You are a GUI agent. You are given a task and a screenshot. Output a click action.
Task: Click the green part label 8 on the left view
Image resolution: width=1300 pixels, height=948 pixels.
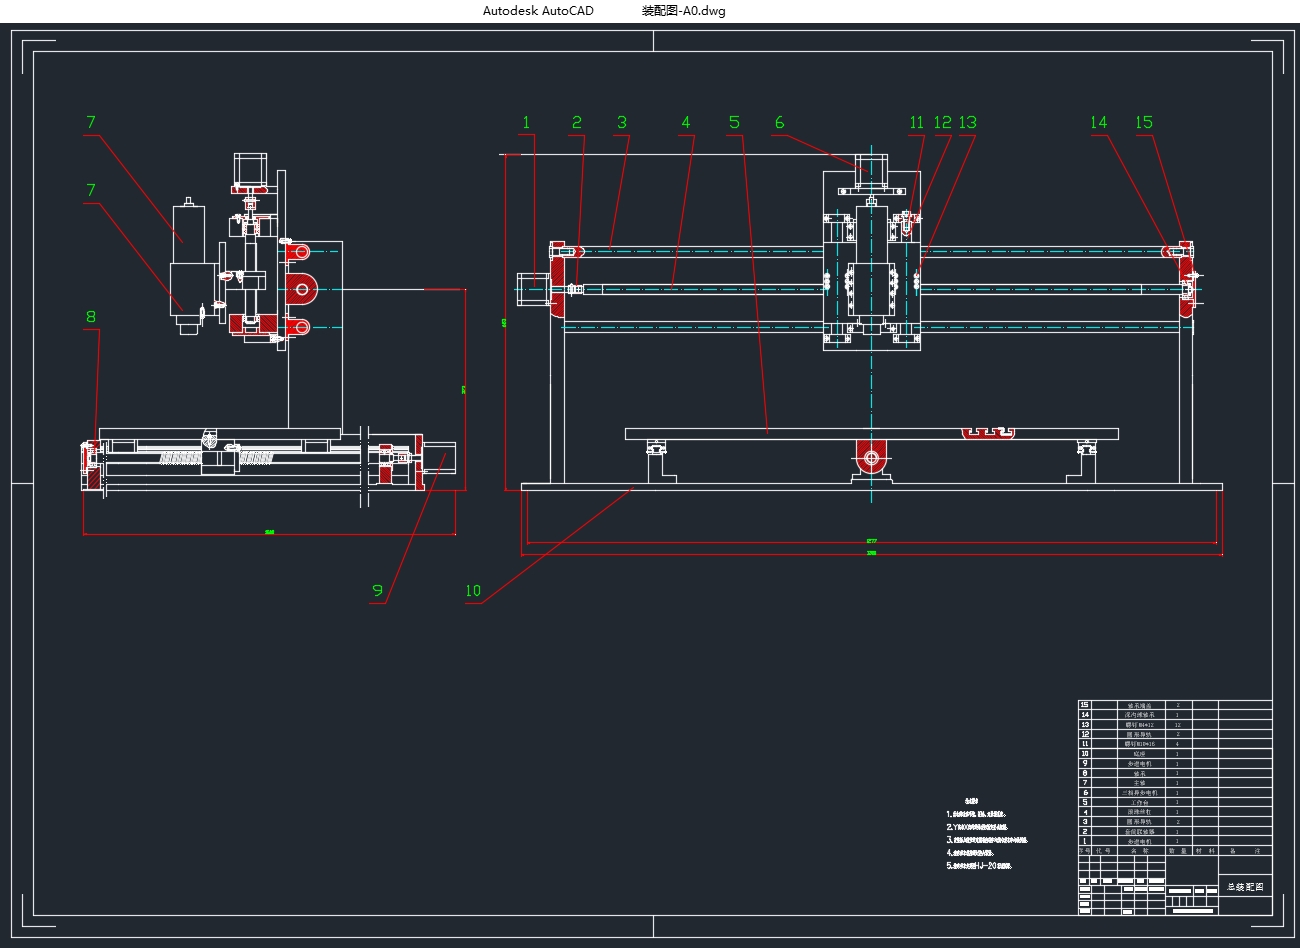coord(91,318)
